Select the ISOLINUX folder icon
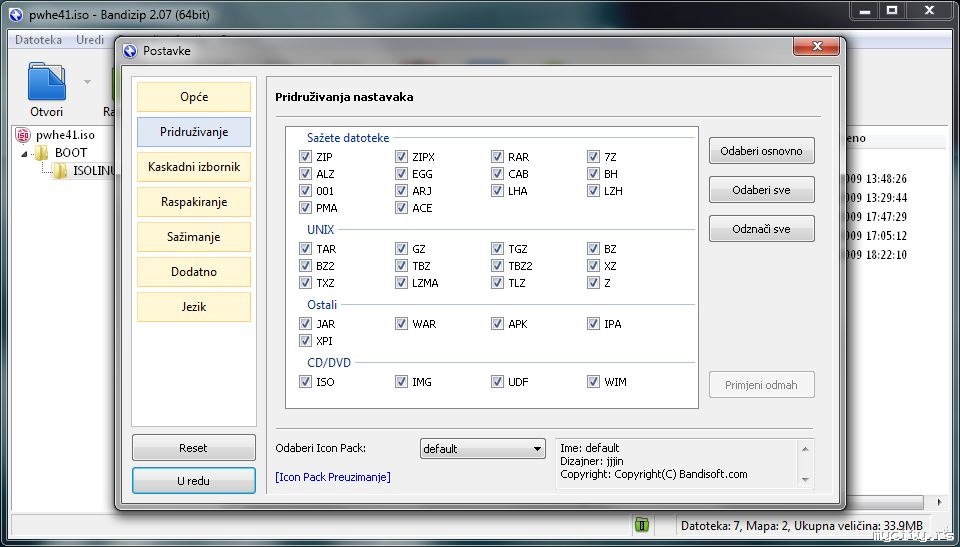The height and width of the screenshot is (547, 960). pos(60,171)
